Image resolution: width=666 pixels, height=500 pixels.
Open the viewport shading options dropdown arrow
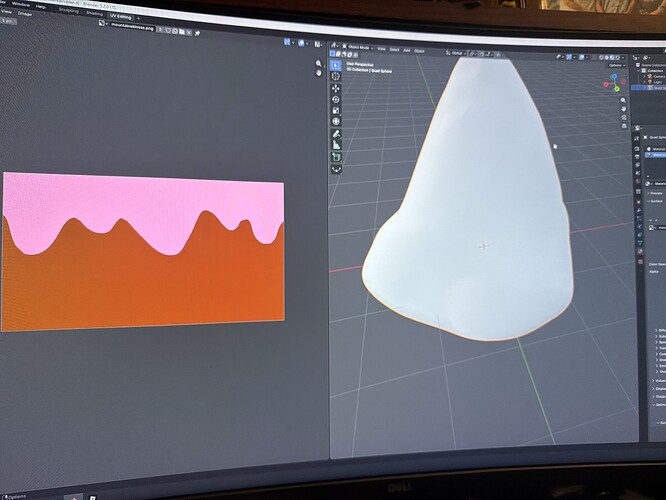click(x=624, y=58)
